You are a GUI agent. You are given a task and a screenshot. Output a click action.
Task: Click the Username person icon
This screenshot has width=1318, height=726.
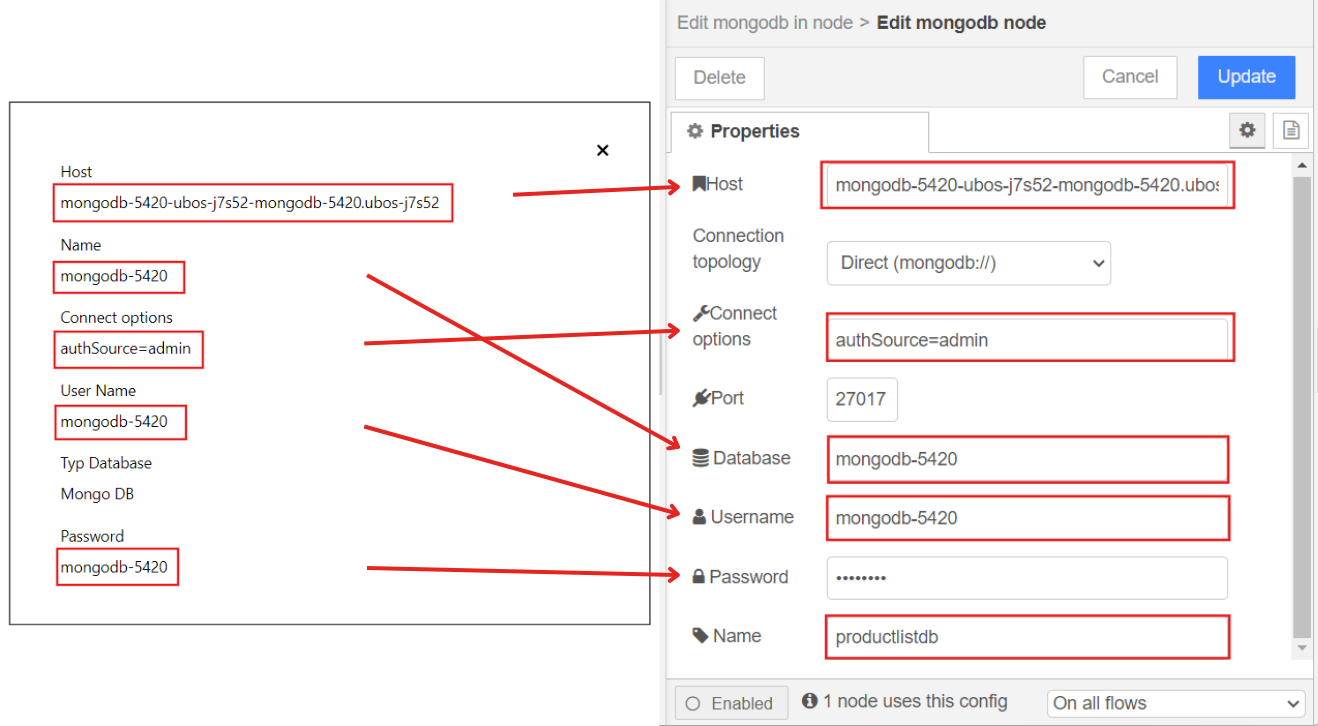tap(699, 516)
